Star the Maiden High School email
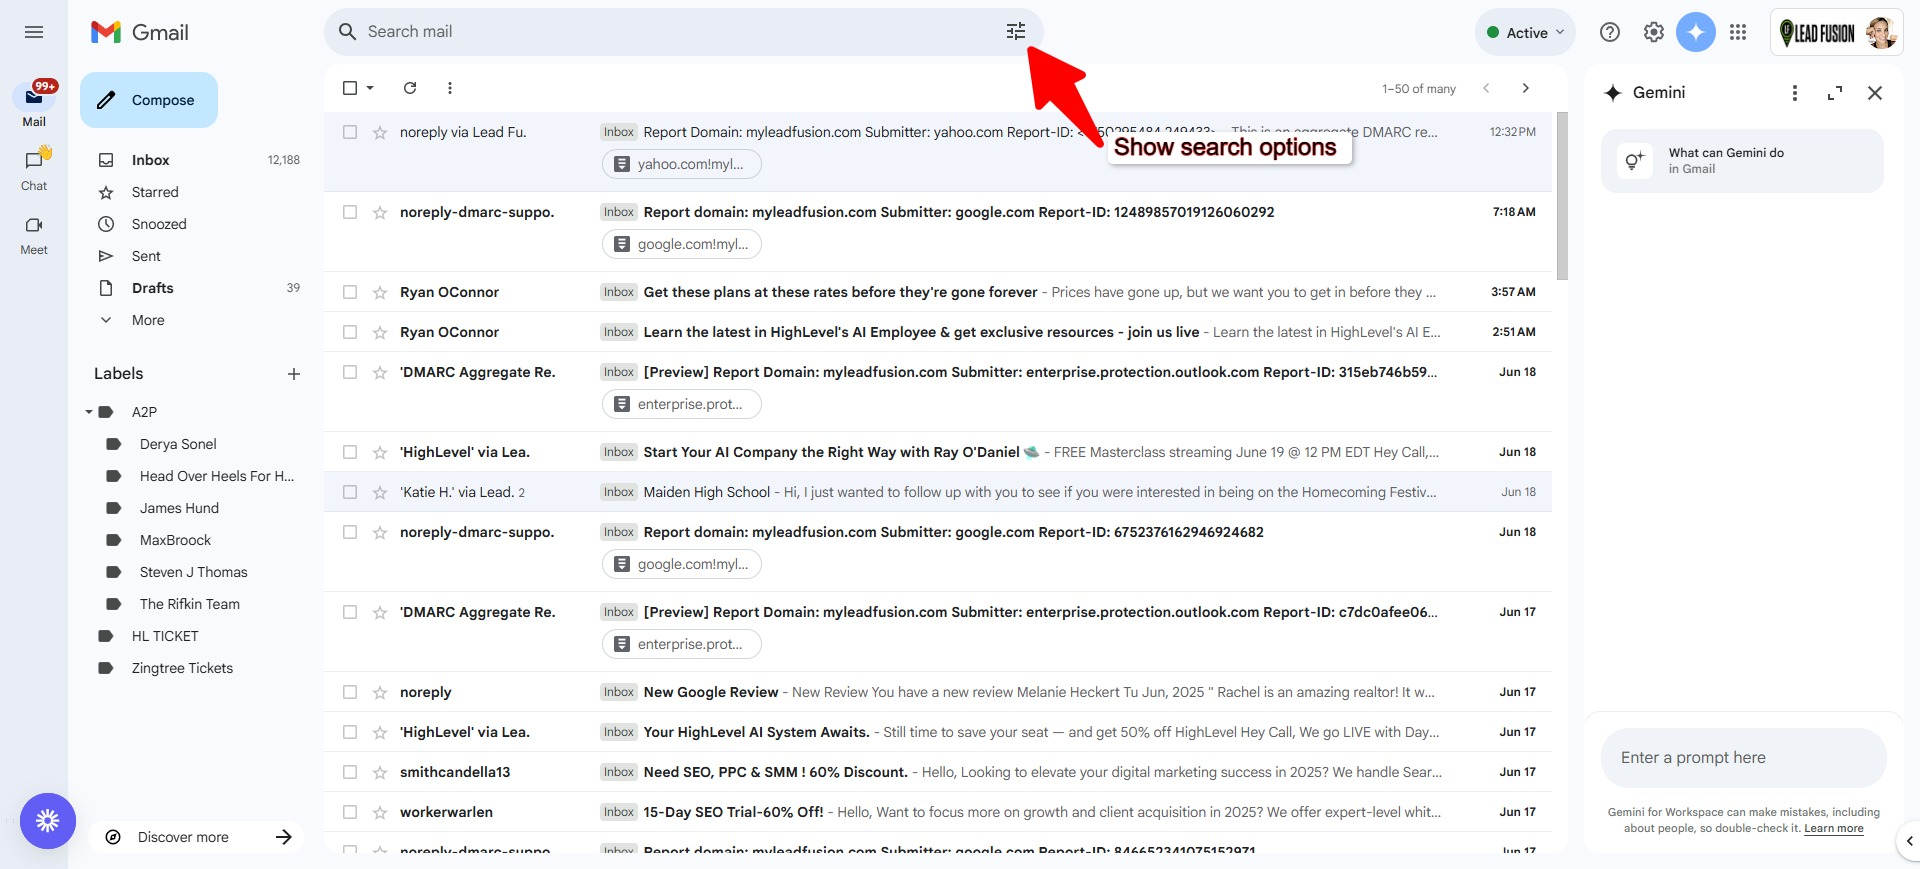Image resolution: width=1920 pixels, height=869 pixels. 380,492
